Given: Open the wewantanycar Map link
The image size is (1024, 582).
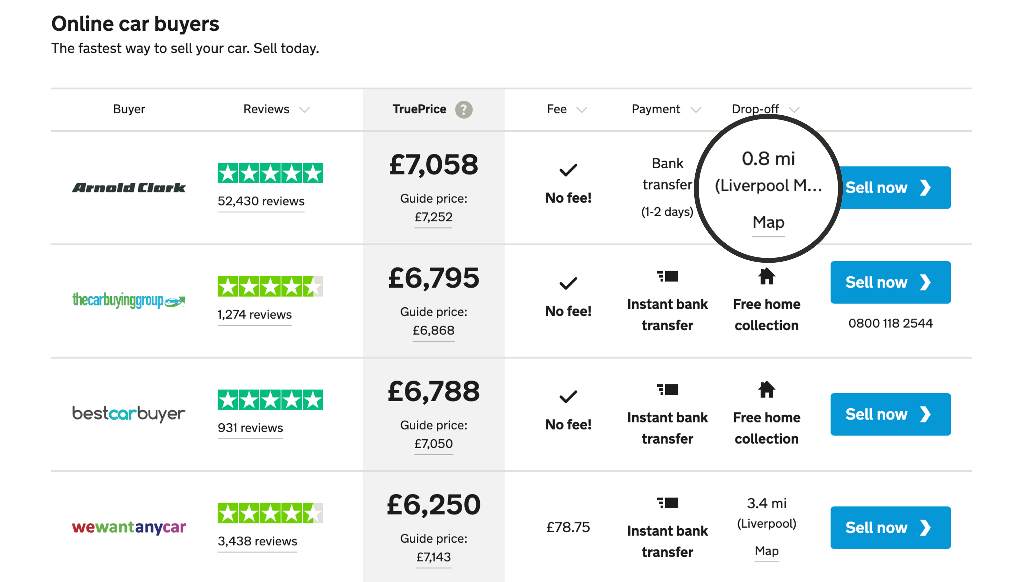Looking at the screenshot, I should click(x=767, y=551).
